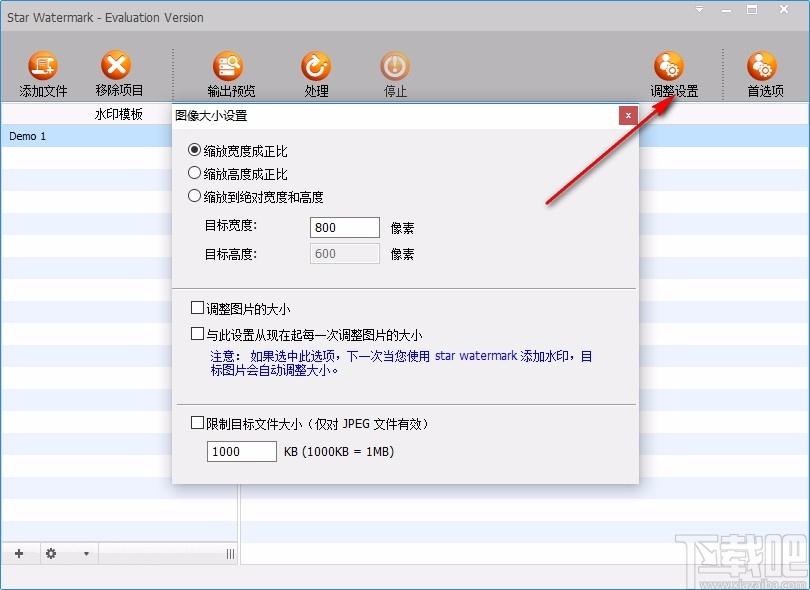Click the file size field showing 1000
Screen dimensions: 810x590
(241, 452)
